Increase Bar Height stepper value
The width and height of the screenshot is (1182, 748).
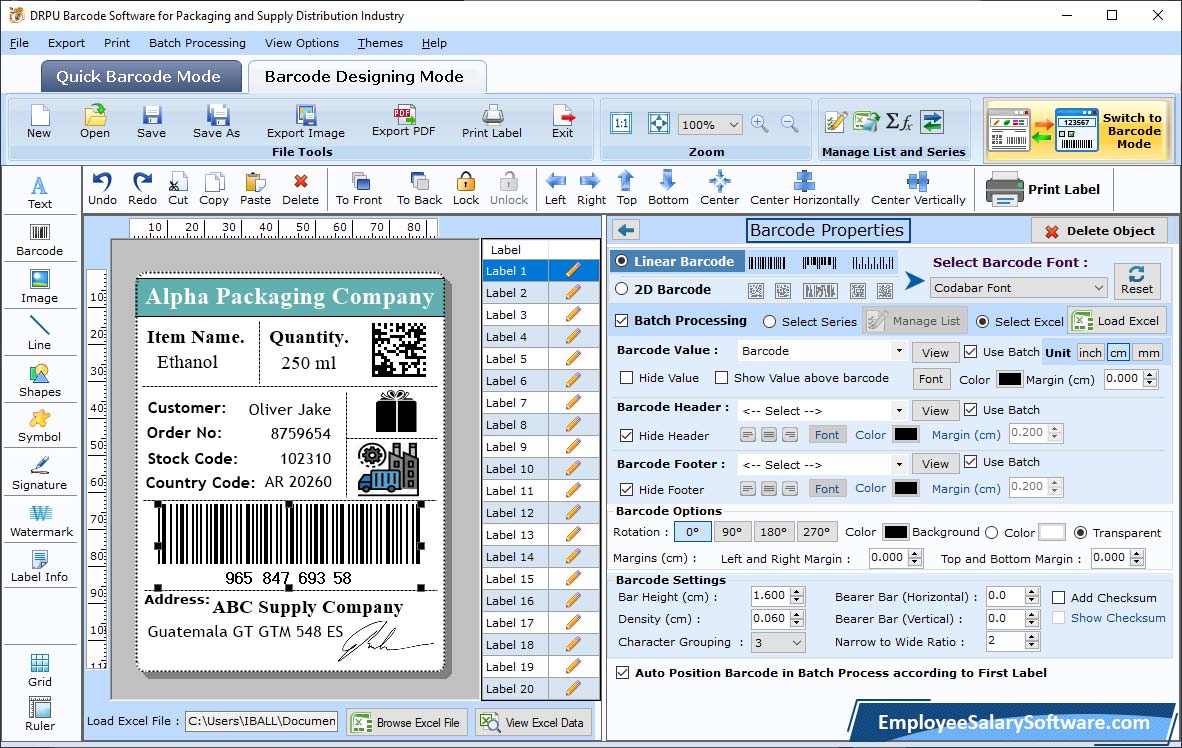798,591
